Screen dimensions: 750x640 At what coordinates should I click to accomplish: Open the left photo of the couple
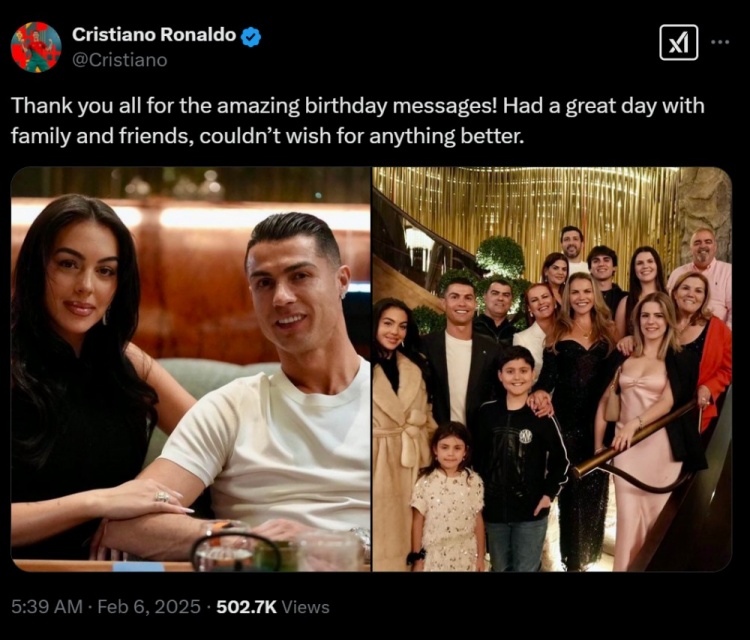190,369
